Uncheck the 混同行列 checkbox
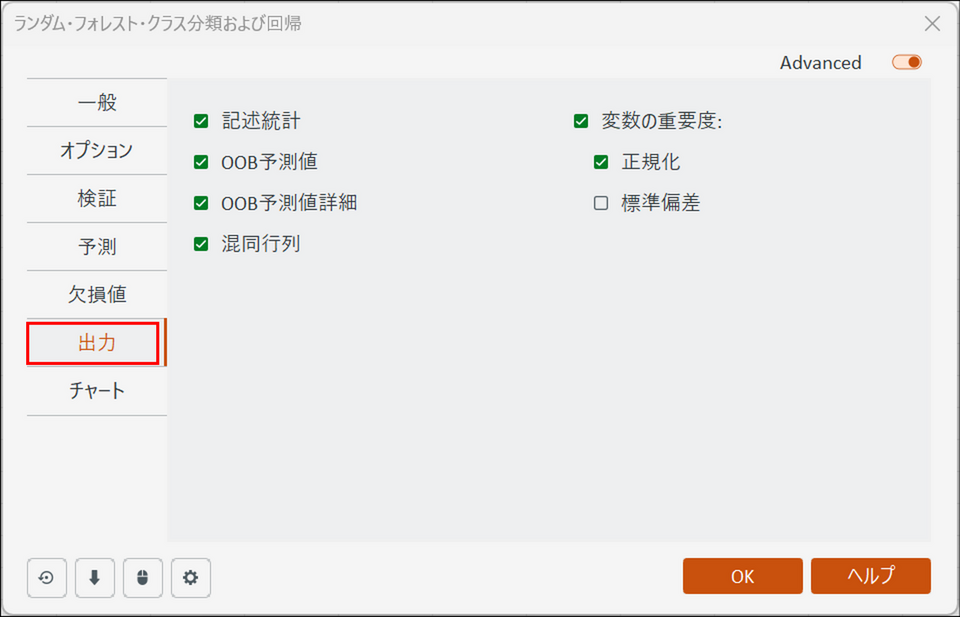This screenshot has width=960, height=617. tap(201, 244)
